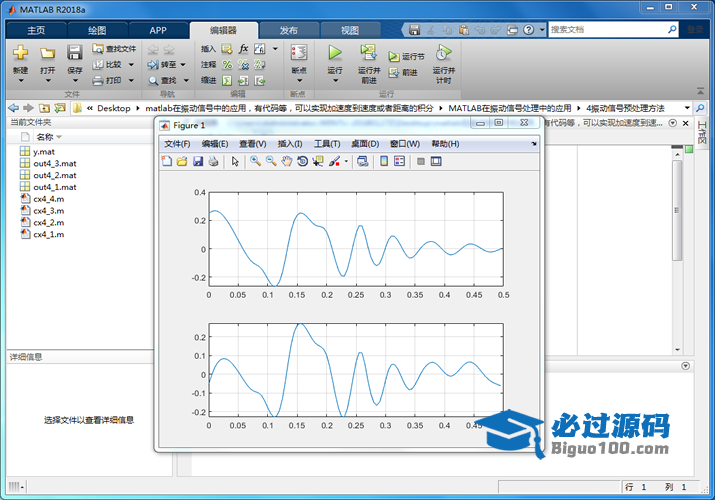Select Brush data tool in Figure 1
715x500 pixels.
point(334,161)
